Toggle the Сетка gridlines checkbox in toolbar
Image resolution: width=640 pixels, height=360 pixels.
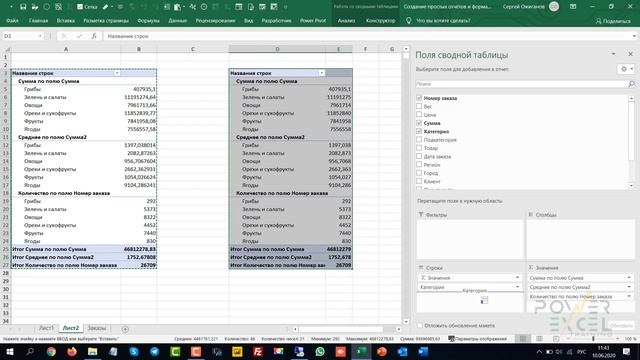coord(80,7)
